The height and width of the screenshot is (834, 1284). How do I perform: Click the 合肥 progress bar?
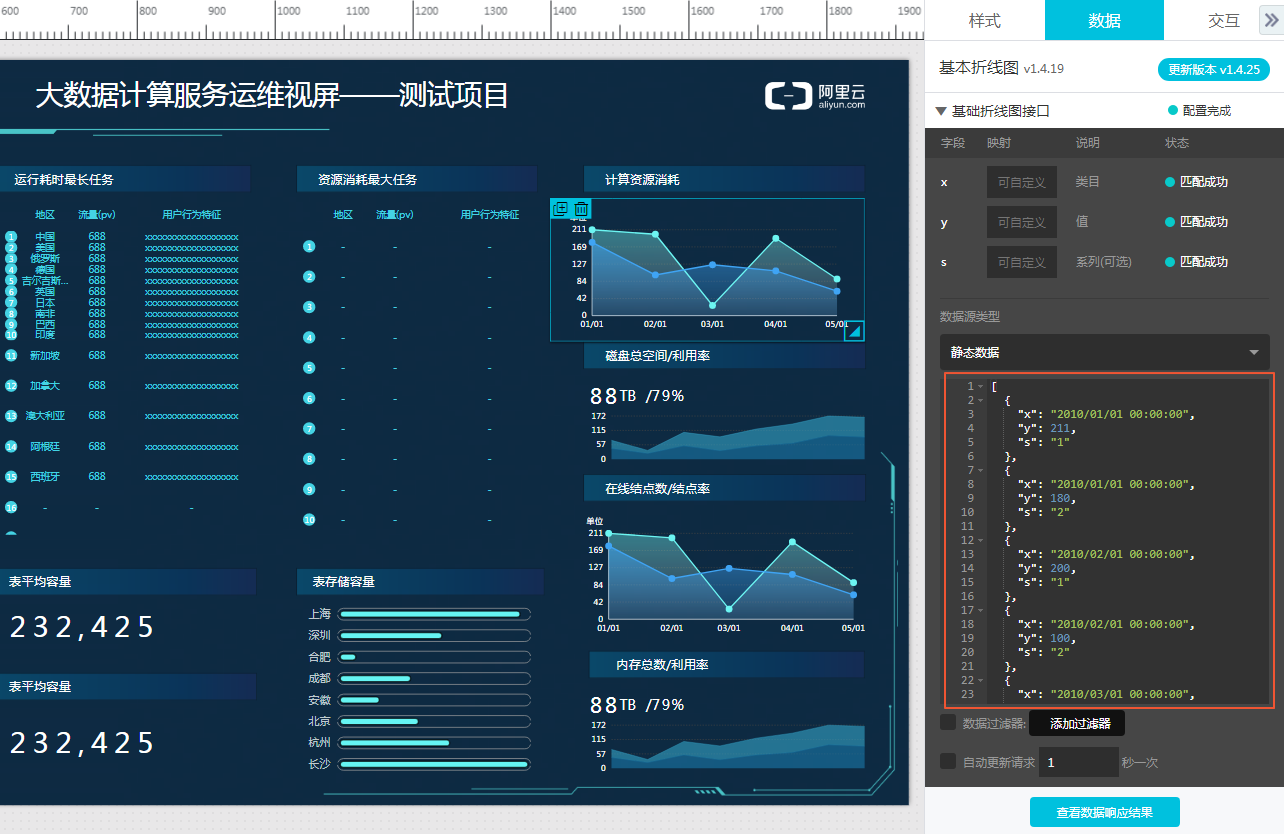click(x=434, y=657)
